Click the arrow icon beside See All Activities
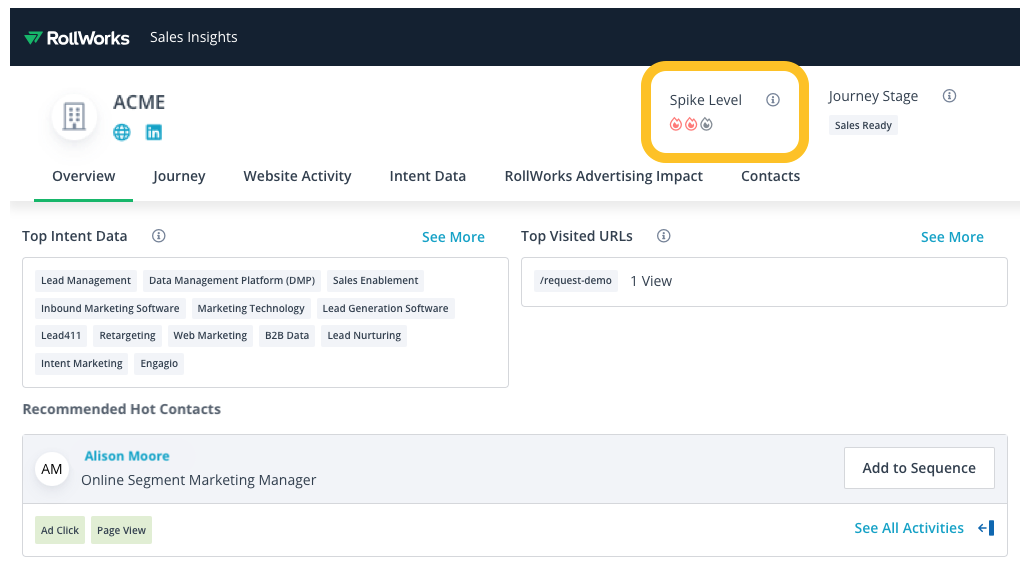 tap(986, 528)
